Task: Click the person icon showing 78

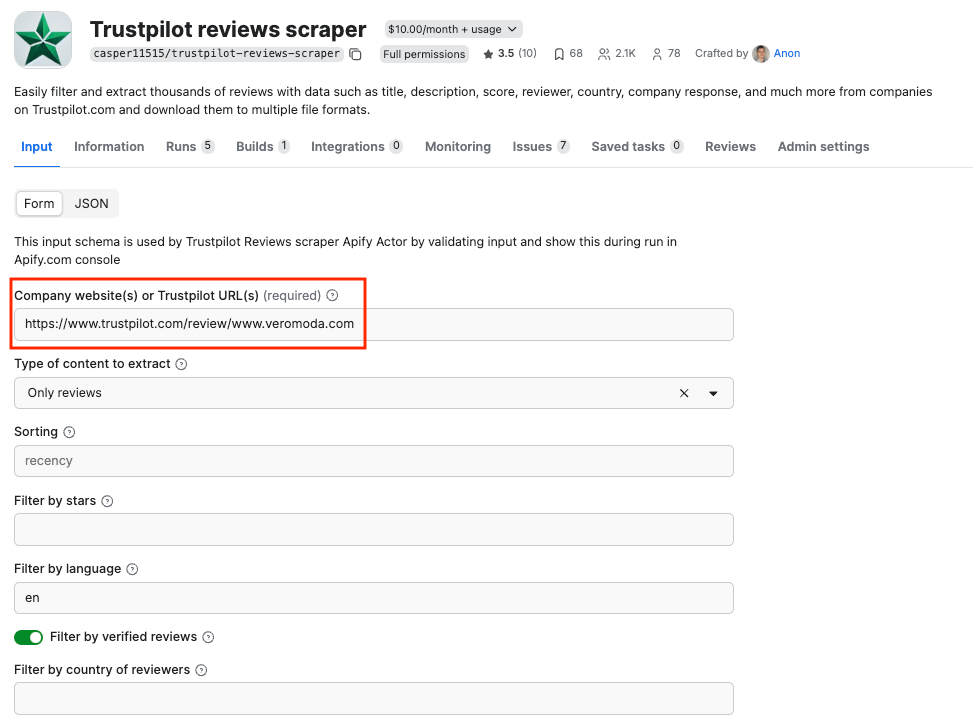Action: 658,53
